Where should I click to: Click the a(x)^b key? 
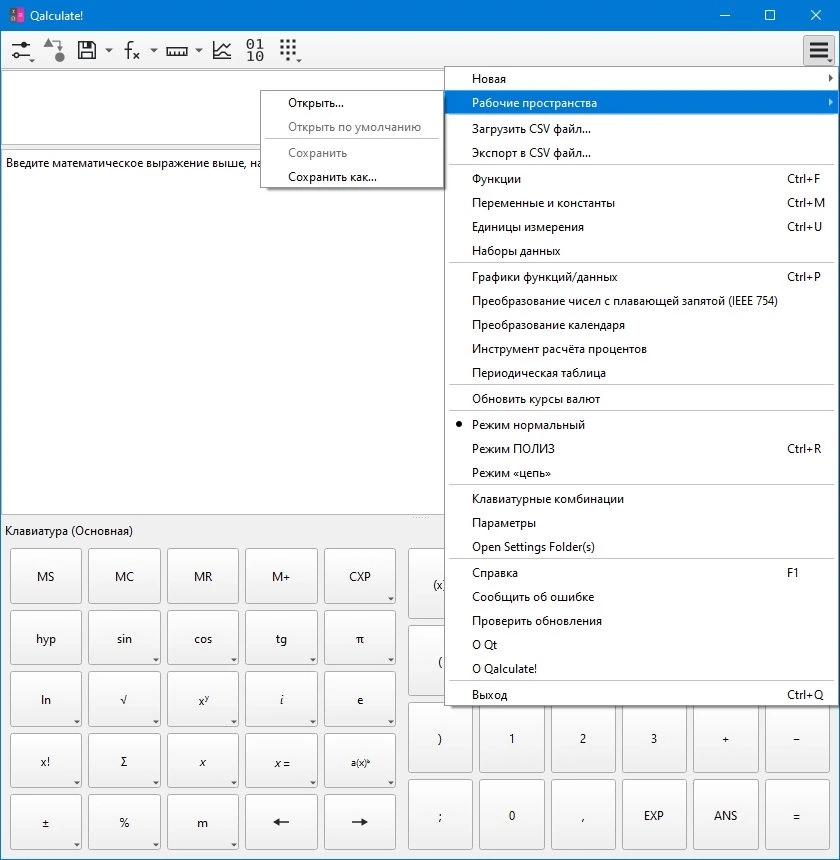pos(360,761)
